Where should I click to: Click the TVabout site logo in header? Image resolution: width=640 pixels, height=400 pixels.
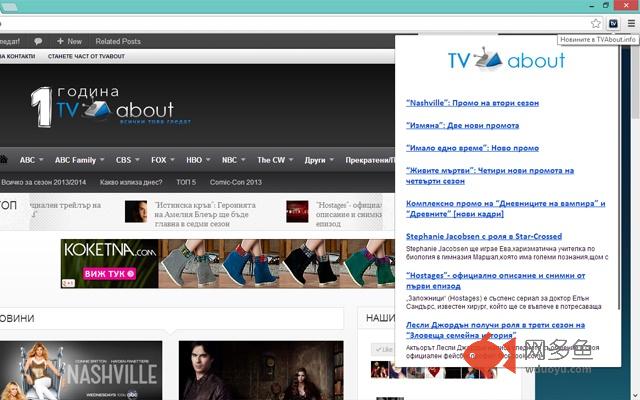pyautogui.click(x=110, y=107)
